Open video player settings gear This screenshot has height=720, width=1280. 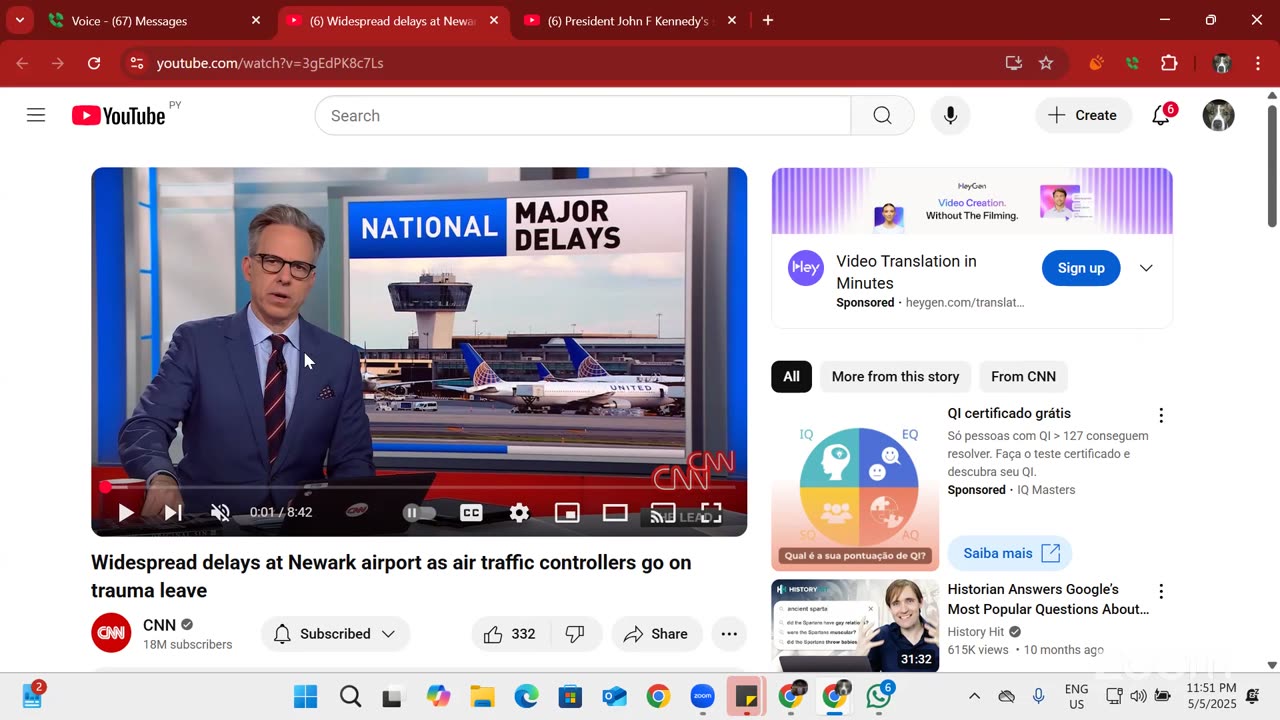519,513
